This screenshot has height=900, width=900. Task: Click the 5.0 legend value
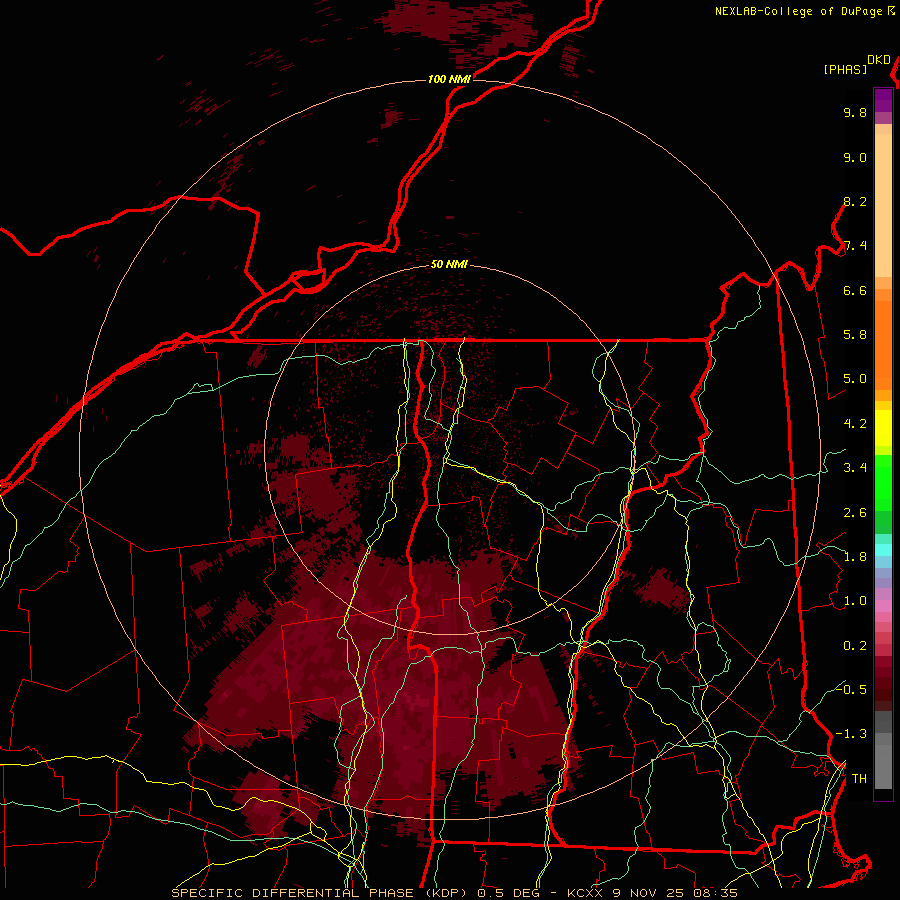855,379
